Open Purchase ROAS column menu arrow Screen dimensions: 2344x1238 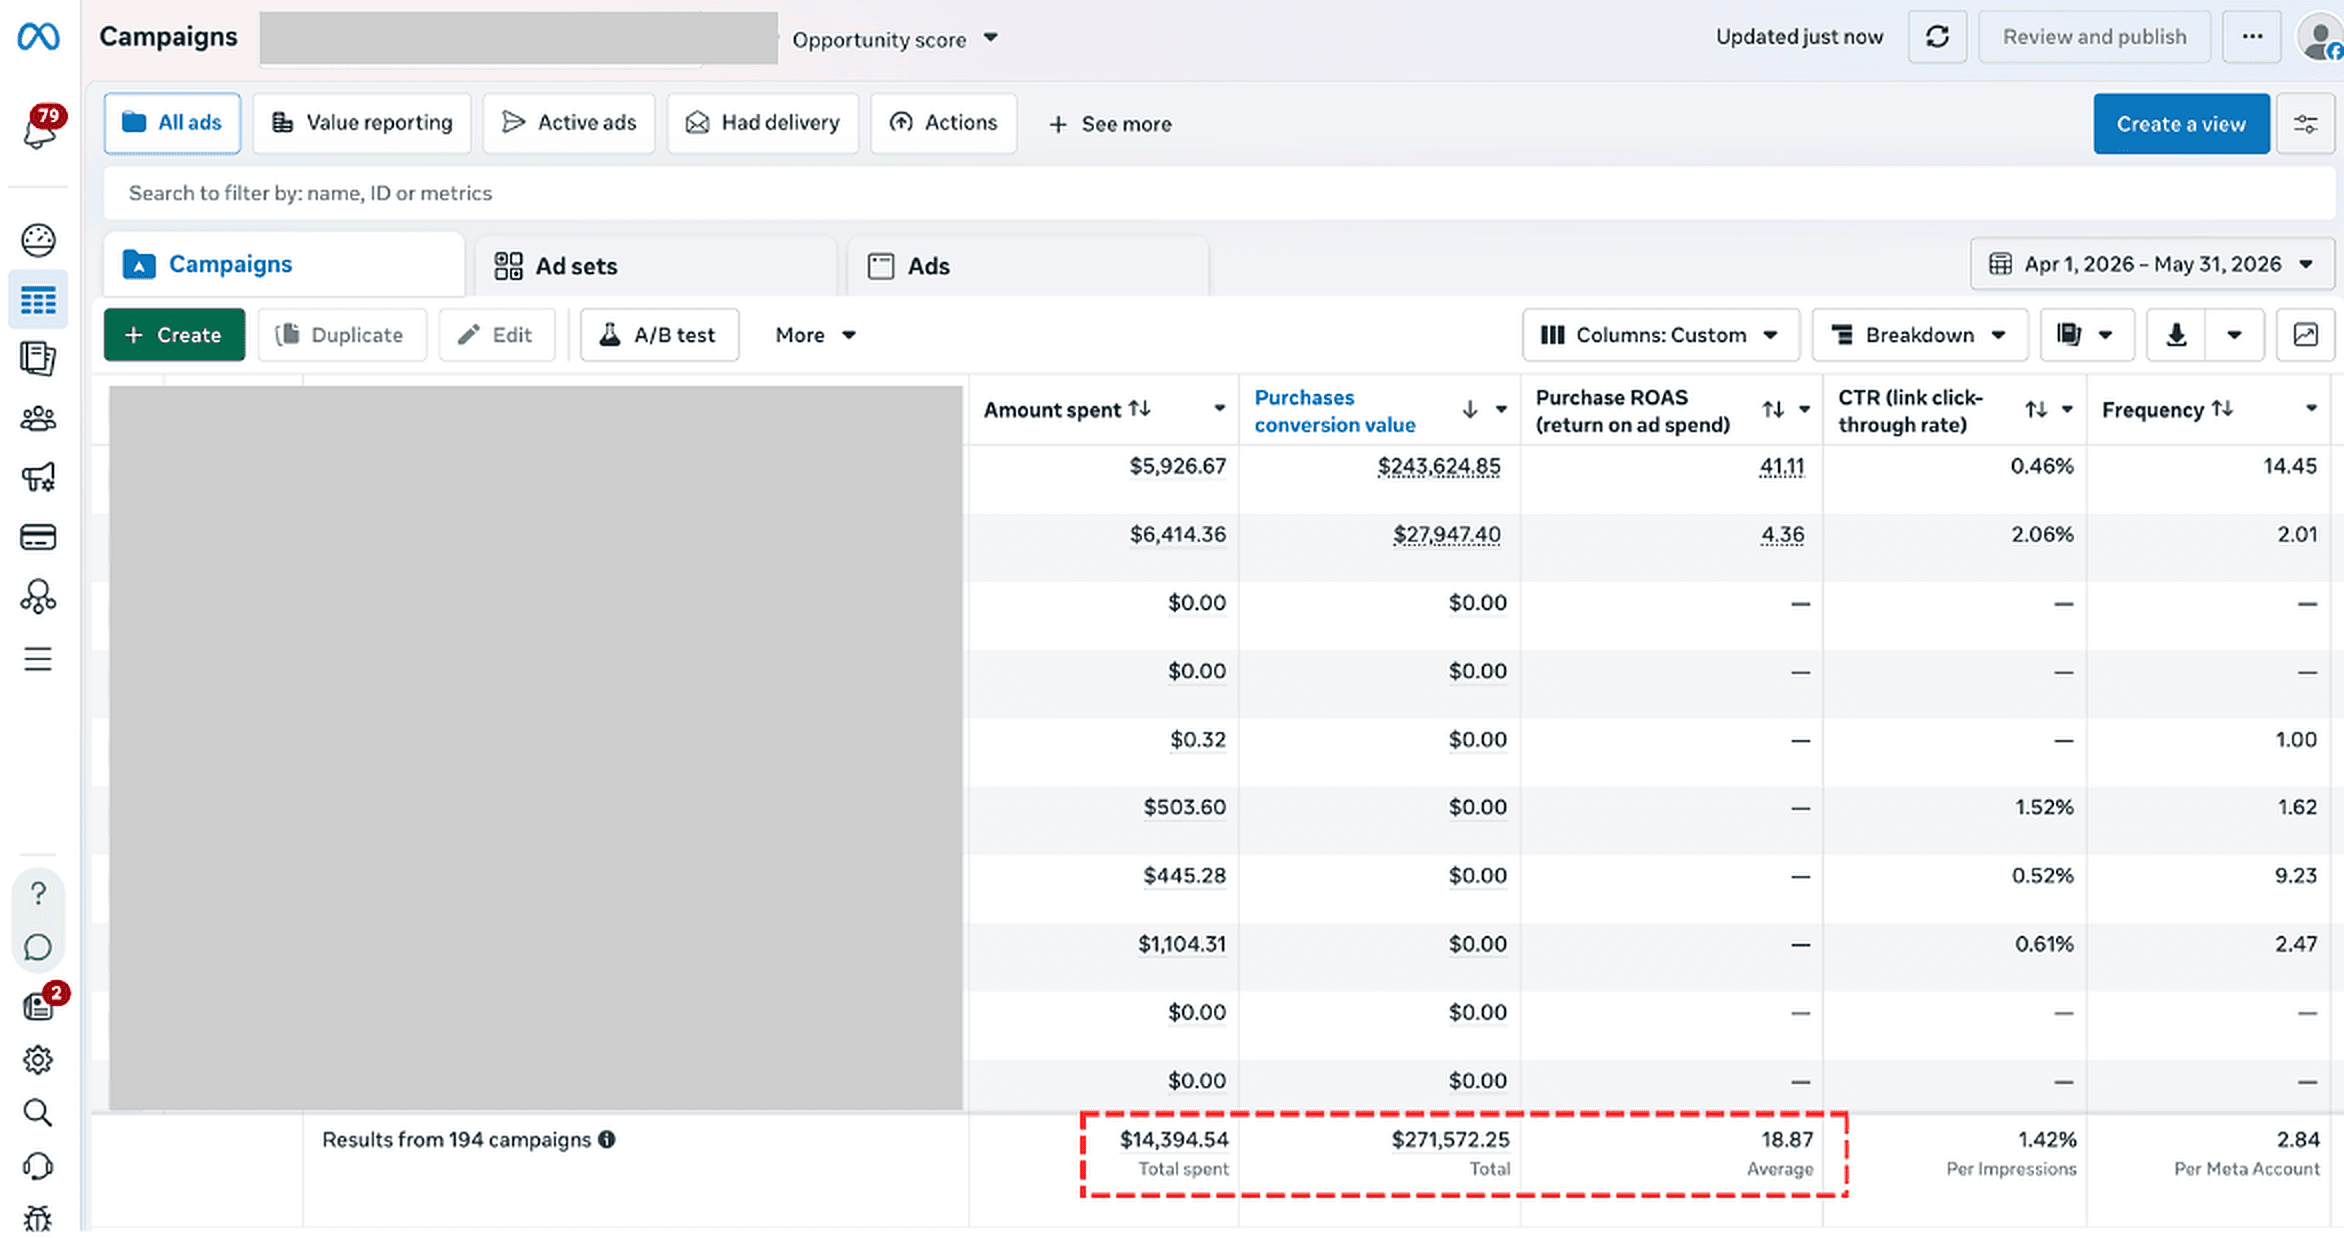click(x=1804, y=409)
